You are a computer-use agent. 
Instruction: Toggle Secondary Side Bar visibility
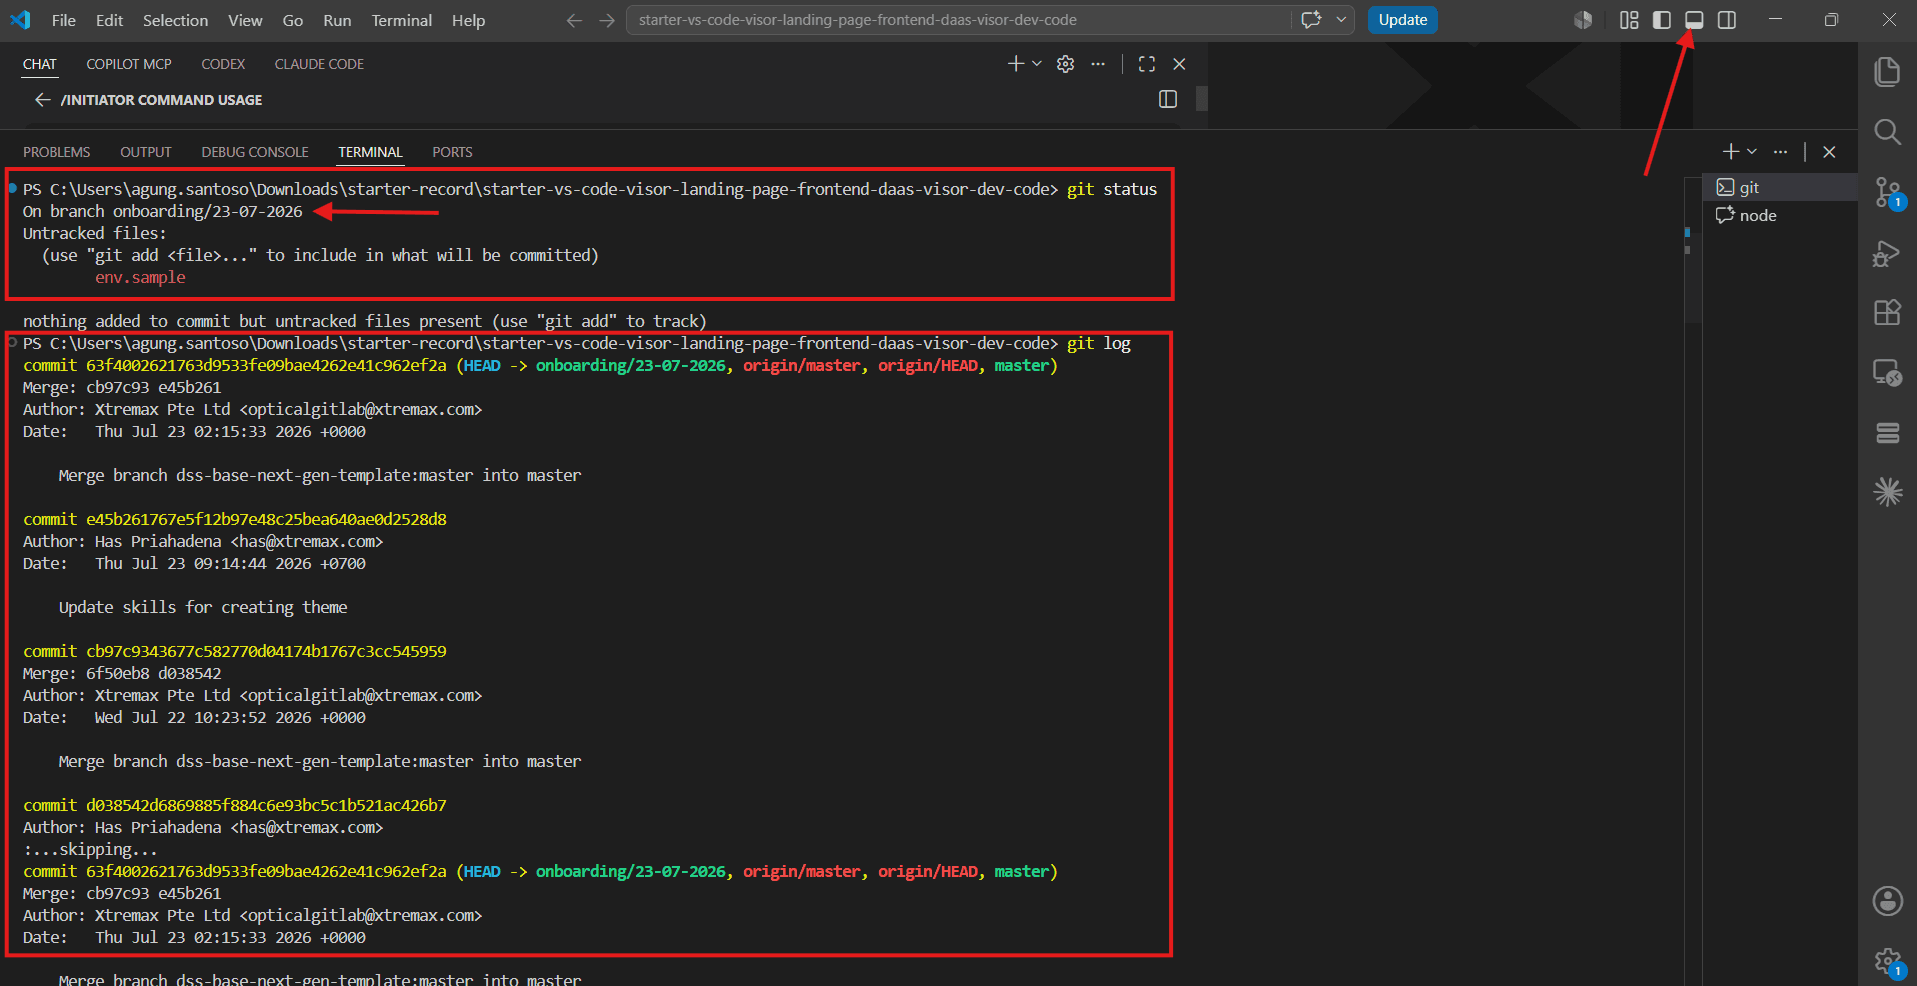coord(1727,20)
